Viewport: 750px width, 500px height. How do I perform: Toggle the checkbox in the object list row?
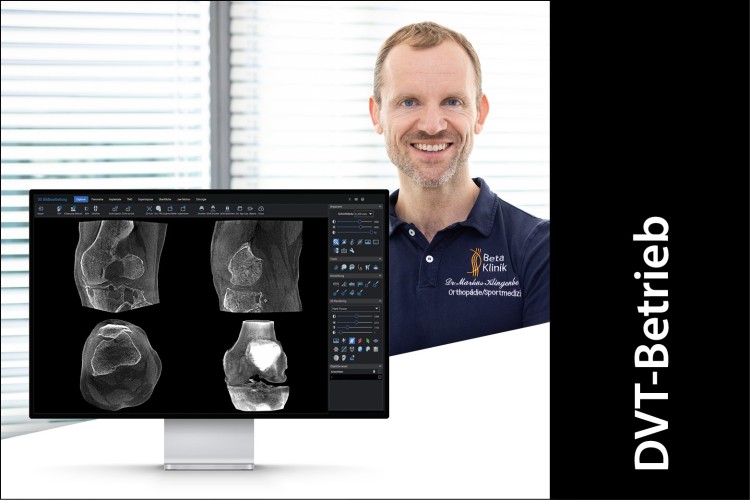point(378,375)
